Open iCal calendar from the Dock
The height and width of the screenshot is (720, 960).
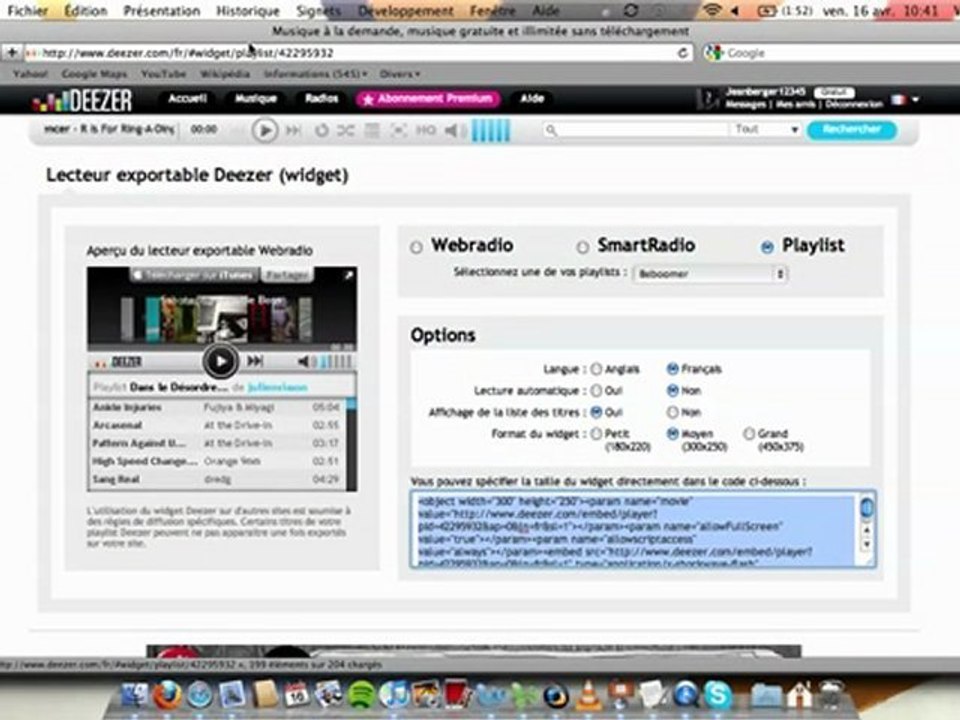(297, 696)
